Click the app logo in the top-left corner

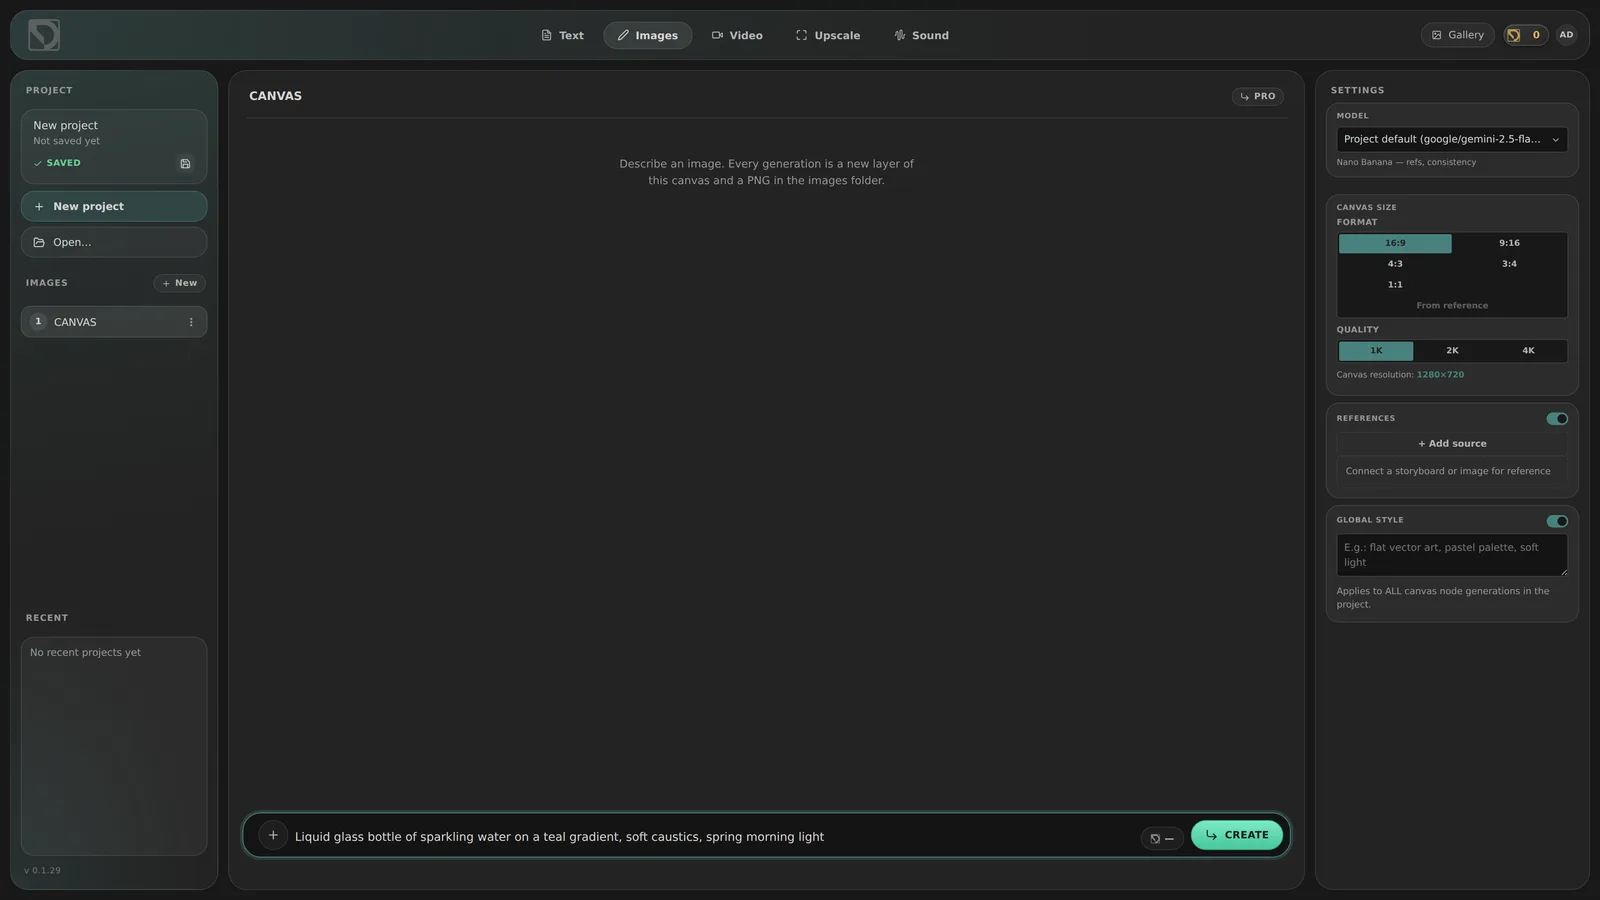(x=44, y=35)
